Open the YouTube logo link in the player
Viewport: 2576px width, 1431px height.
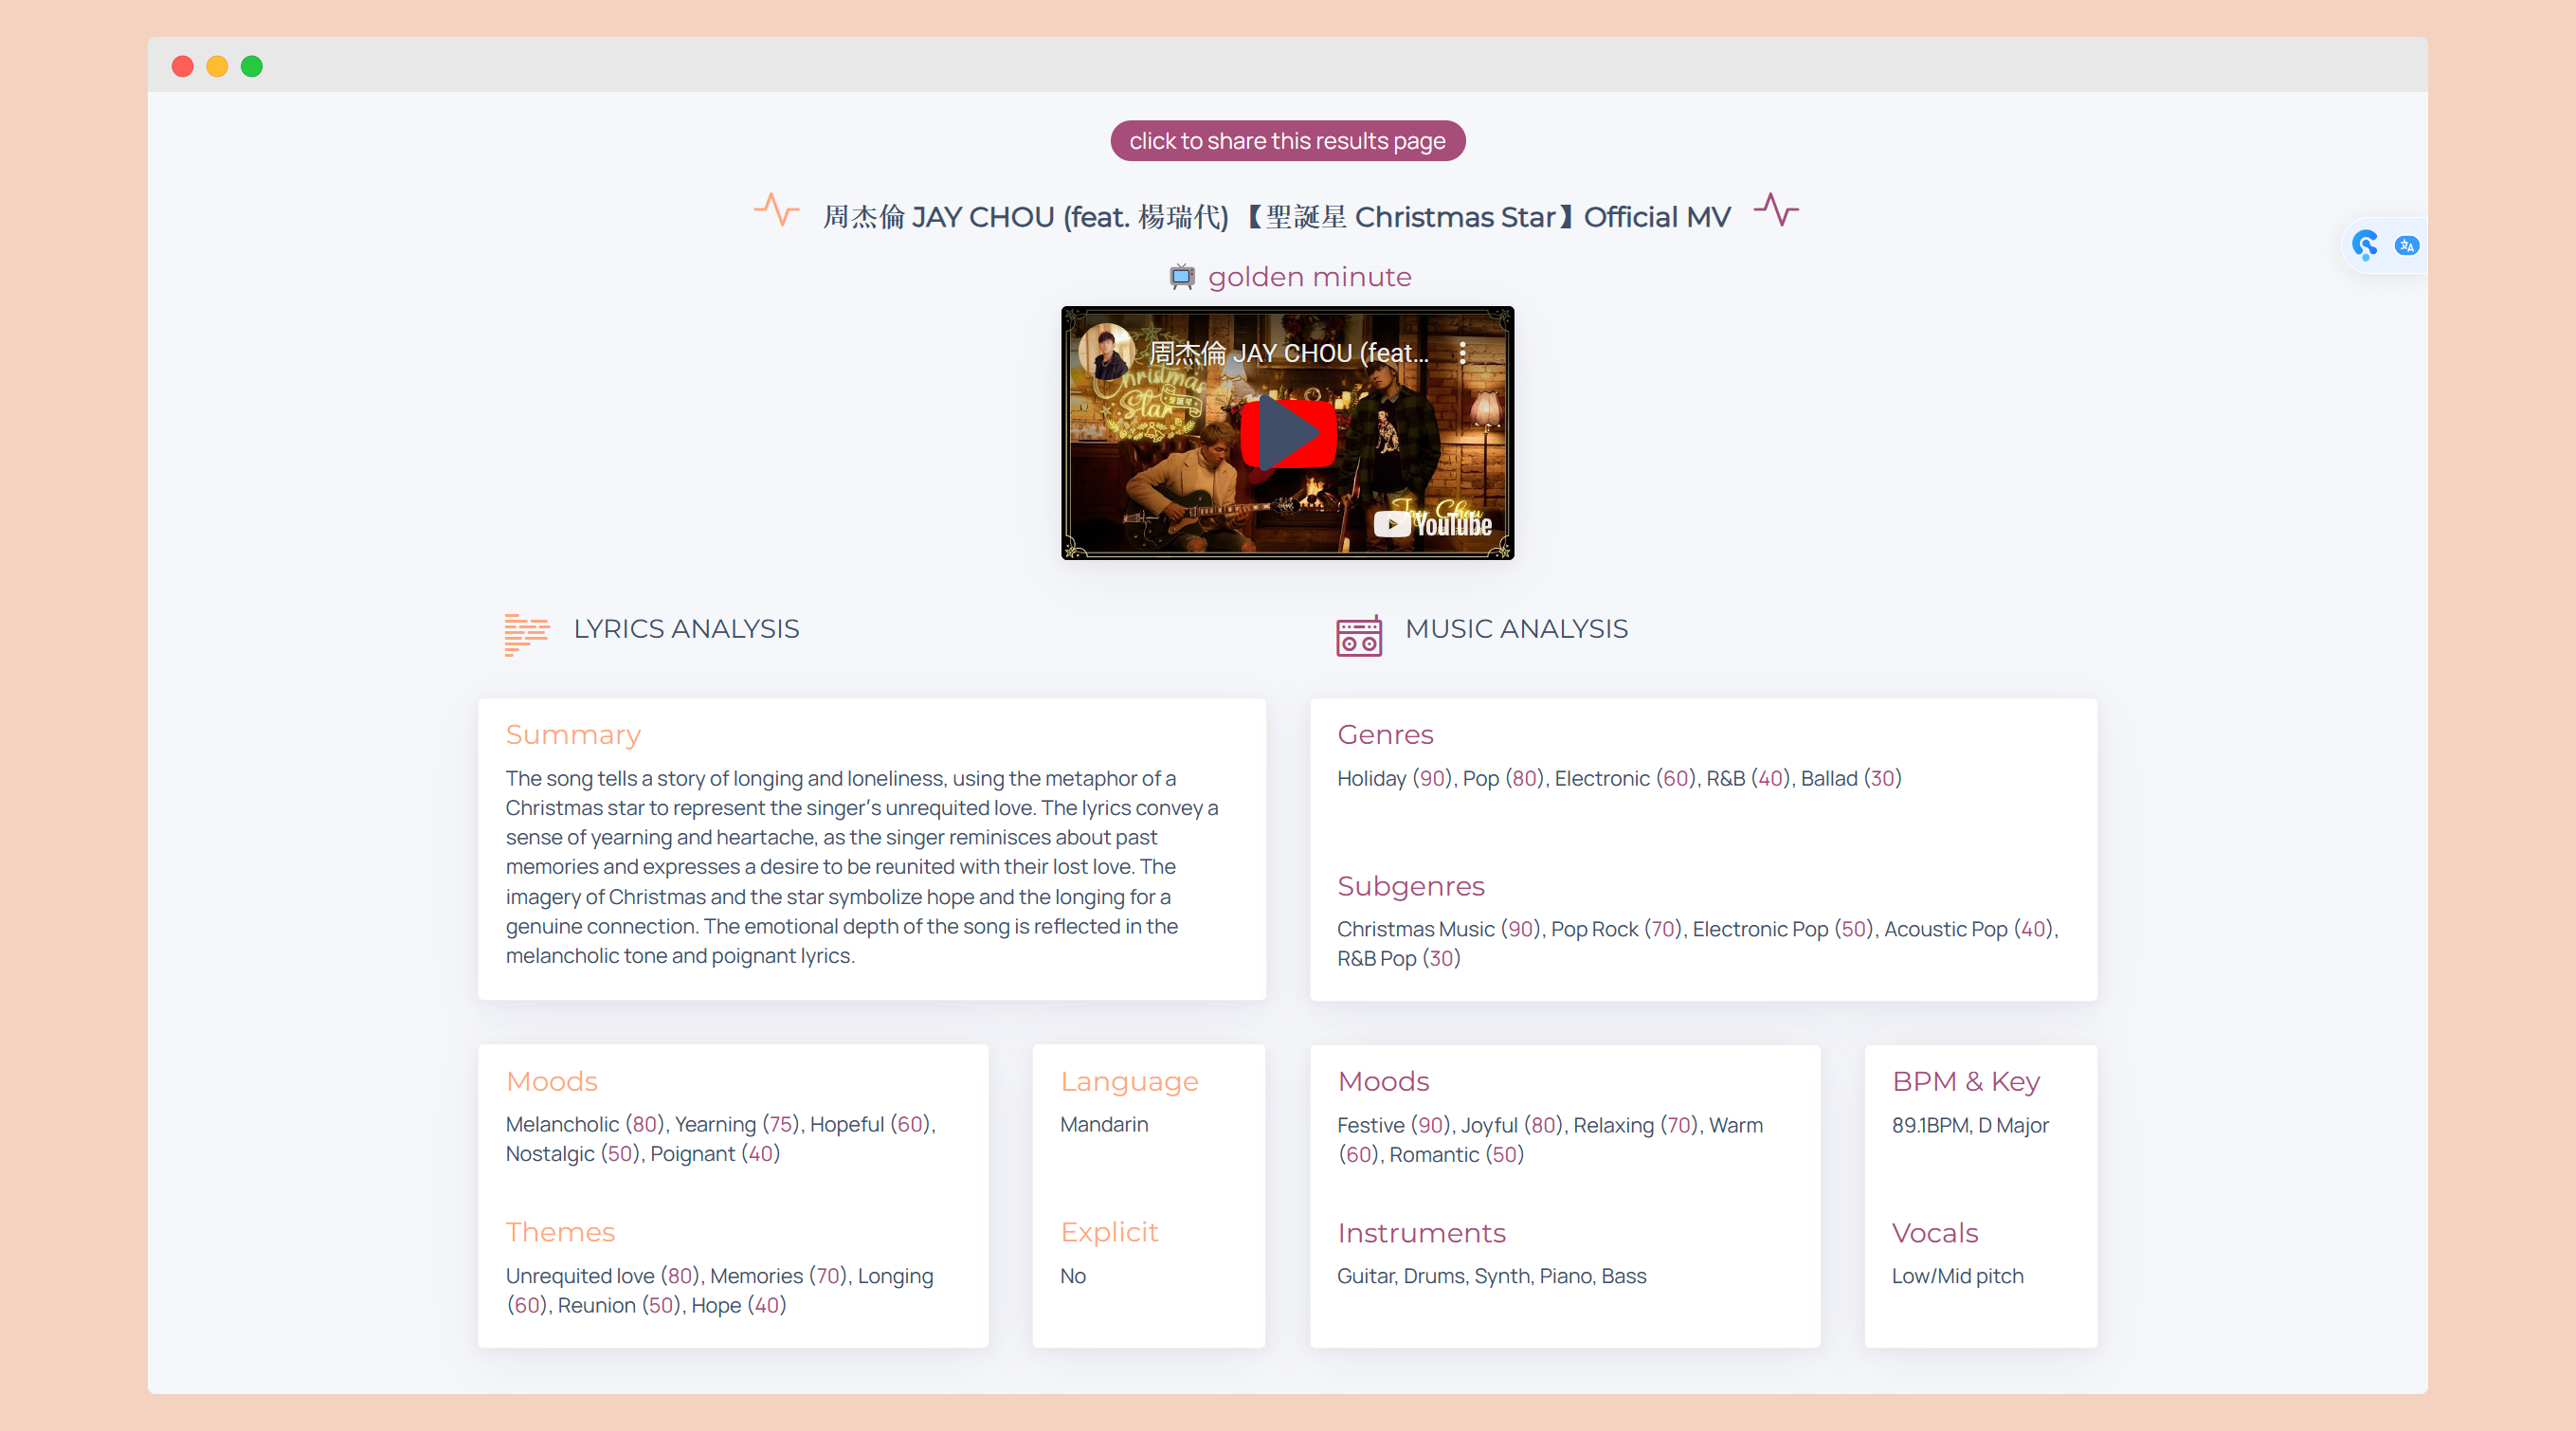coord(1432,524)
